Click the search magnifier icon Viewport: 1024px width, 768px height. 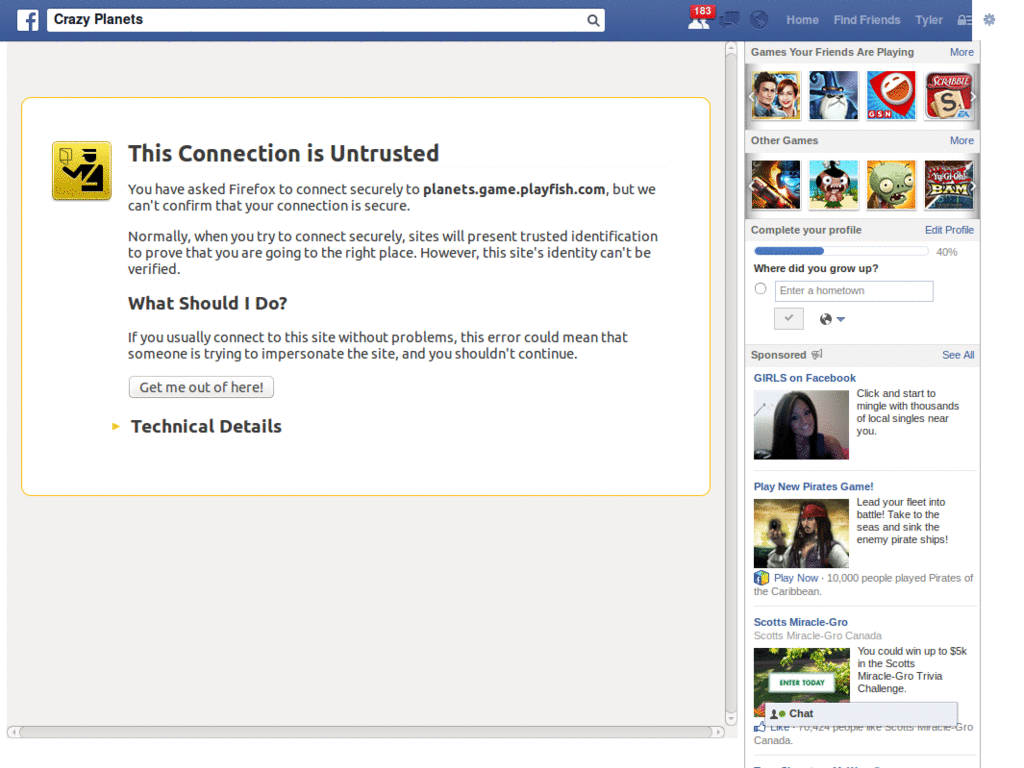[x=592, y=20]
